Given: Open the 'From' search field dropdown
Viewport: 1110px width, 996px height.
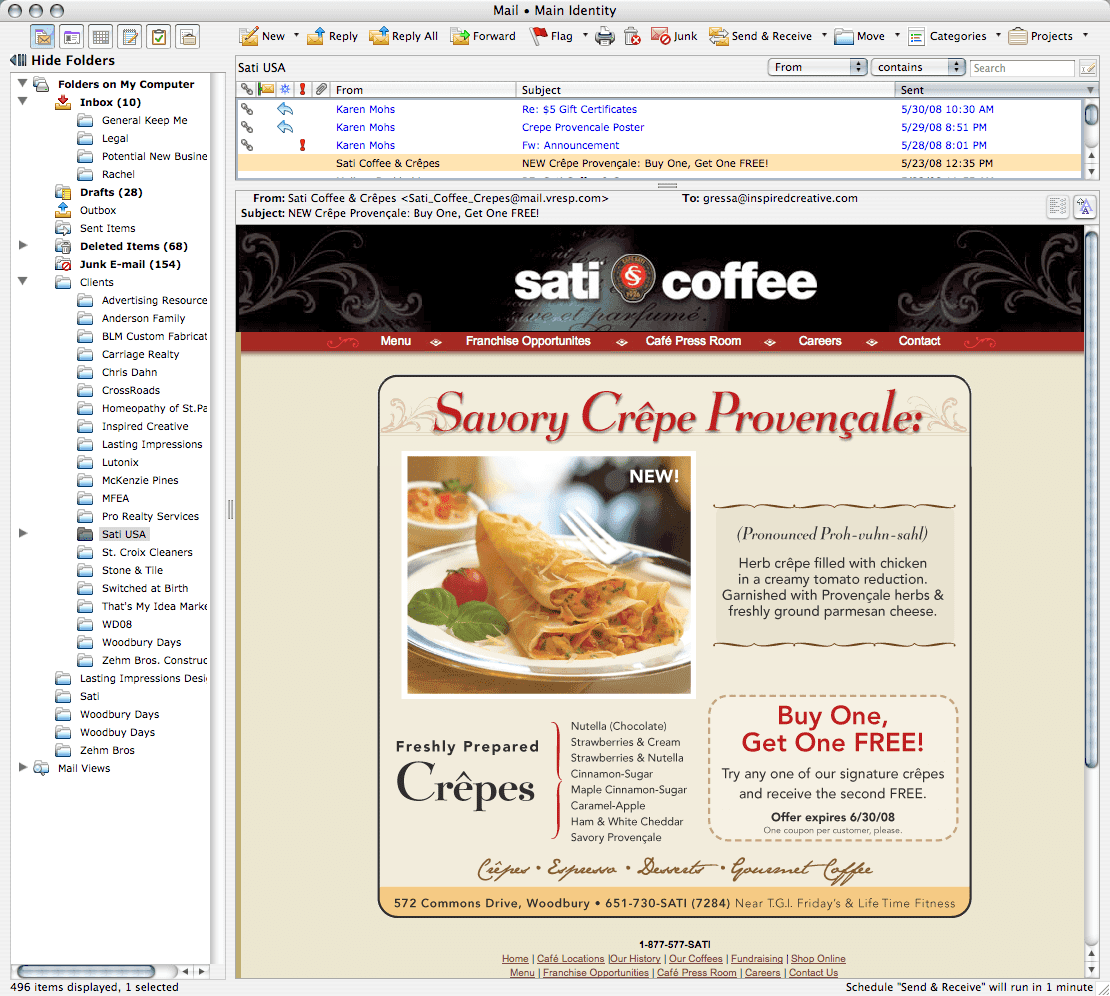Looking at the screenshot, I should [x=818, y=67].
